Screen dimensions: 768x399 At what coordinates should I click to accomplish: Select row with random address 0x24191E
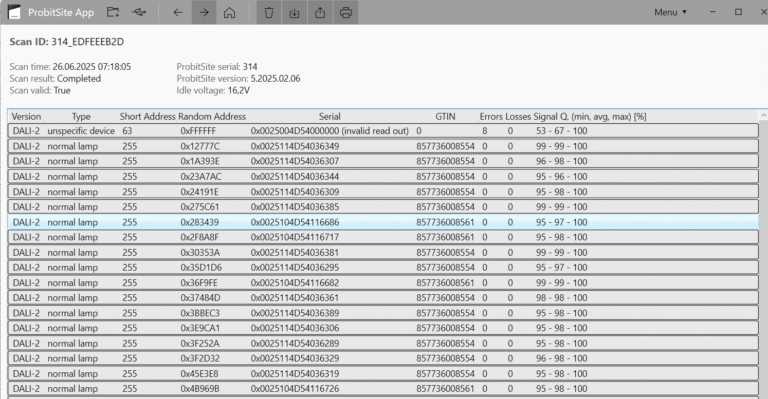point(383,192)
